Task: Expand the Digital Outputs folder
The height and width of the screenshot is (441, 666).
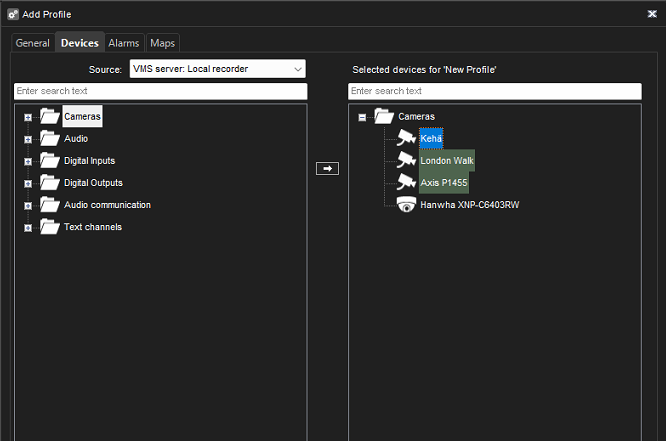Action: point(28,184)
